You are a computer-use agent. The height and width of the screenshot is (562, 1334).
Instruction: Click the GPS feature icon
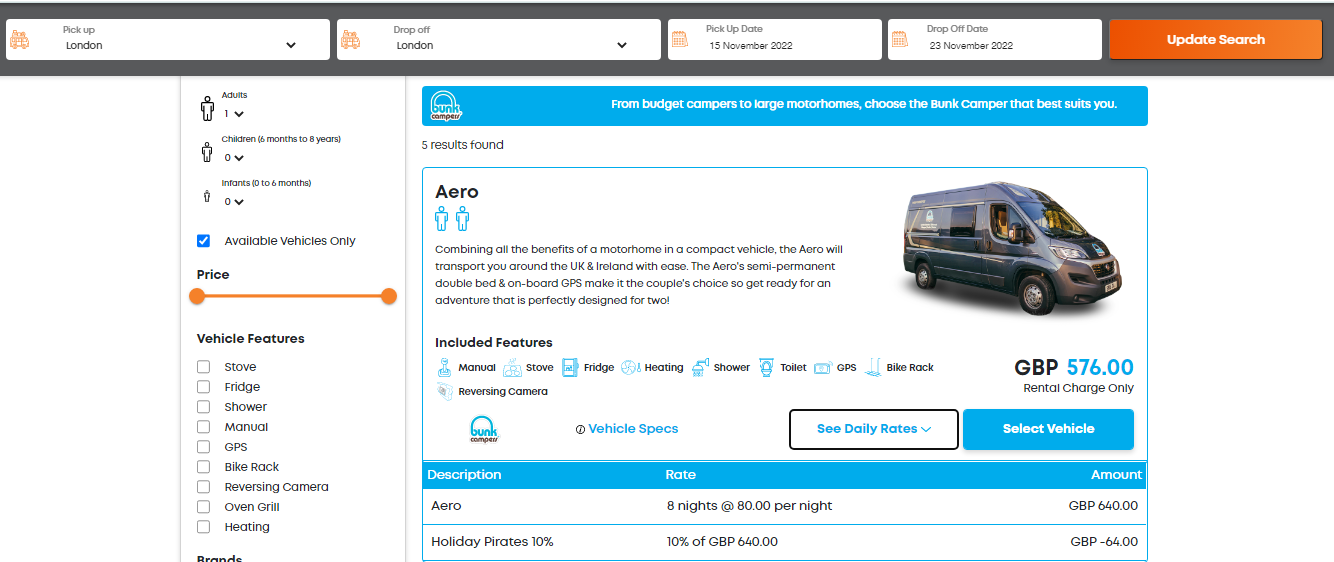(x=823, y=367)
